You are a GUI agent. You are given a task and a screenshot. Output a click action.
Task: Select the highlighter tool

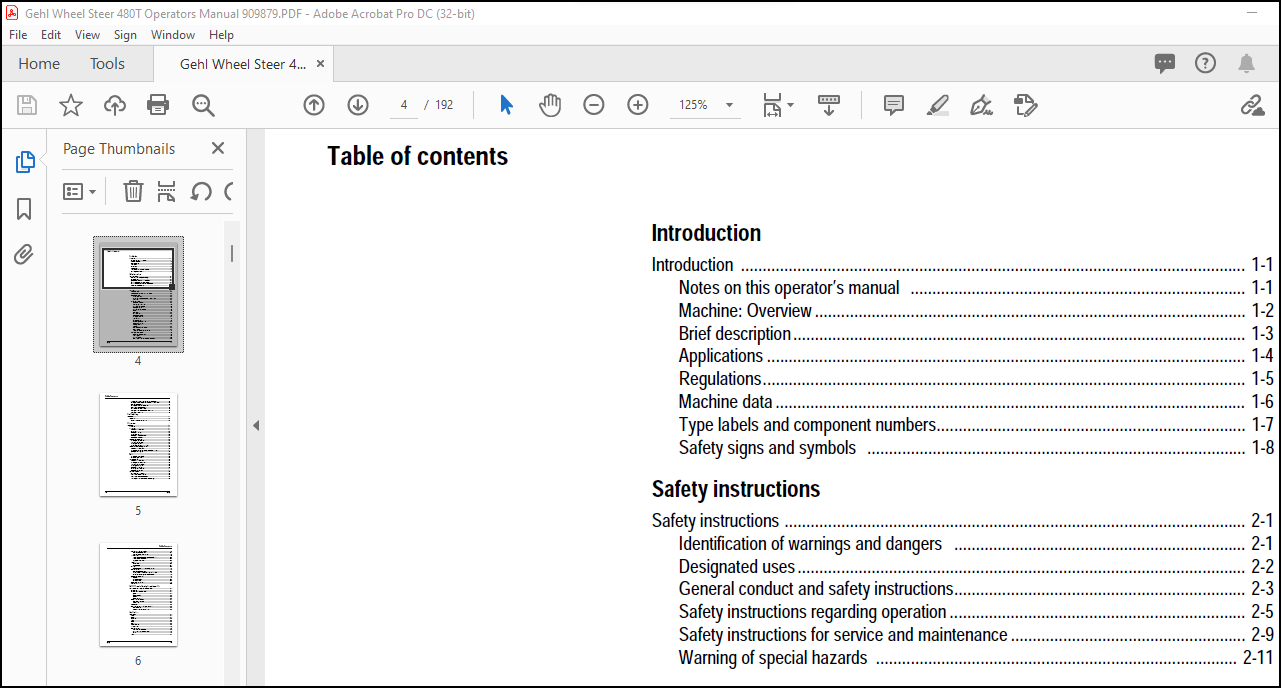pyautogui.click(x=938, y=105)
